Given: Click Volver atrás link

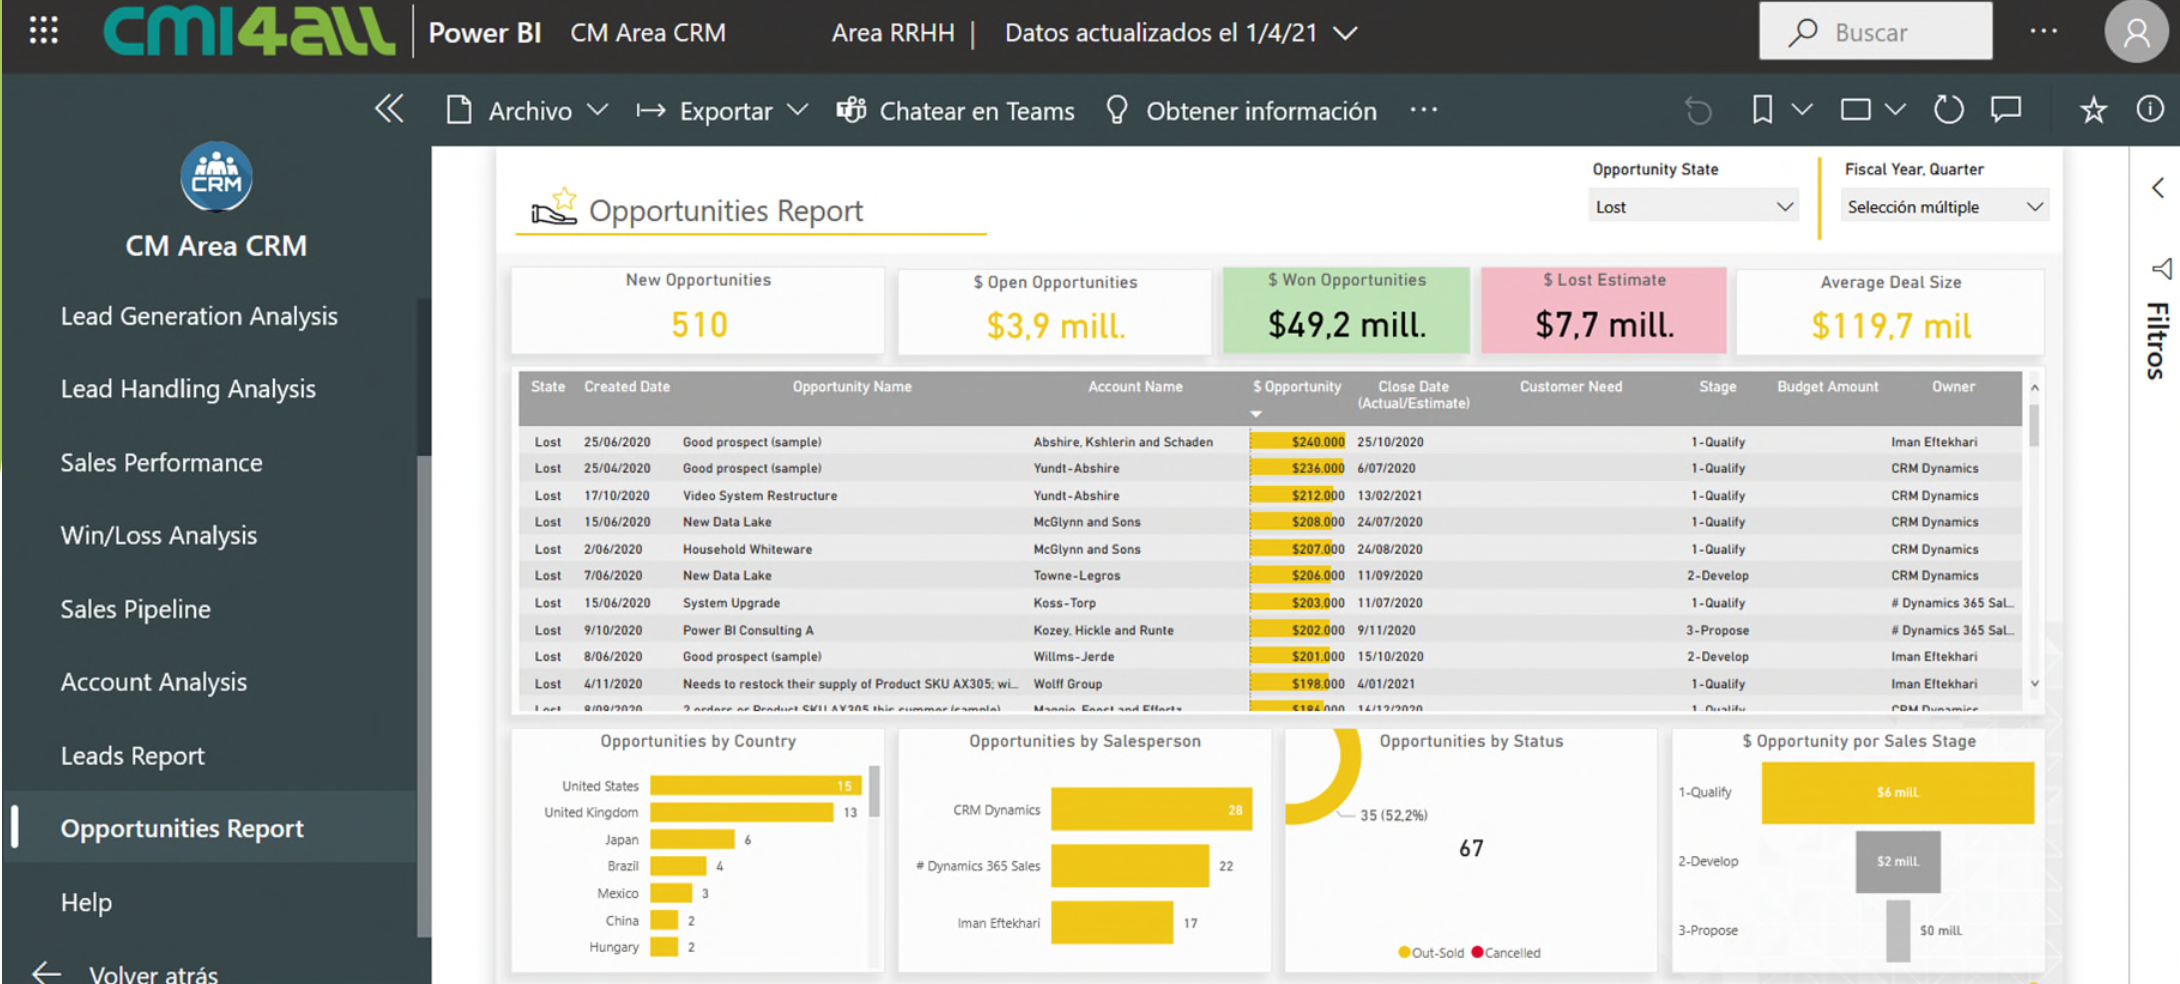Looking at the screenshot, I should point(155,968).
